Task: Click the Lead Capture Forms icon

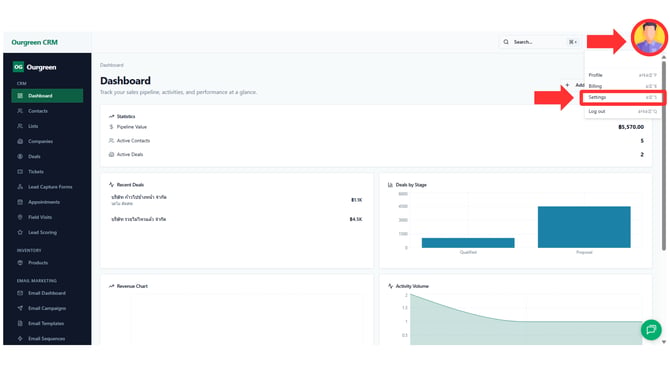Action: [20, 187]
